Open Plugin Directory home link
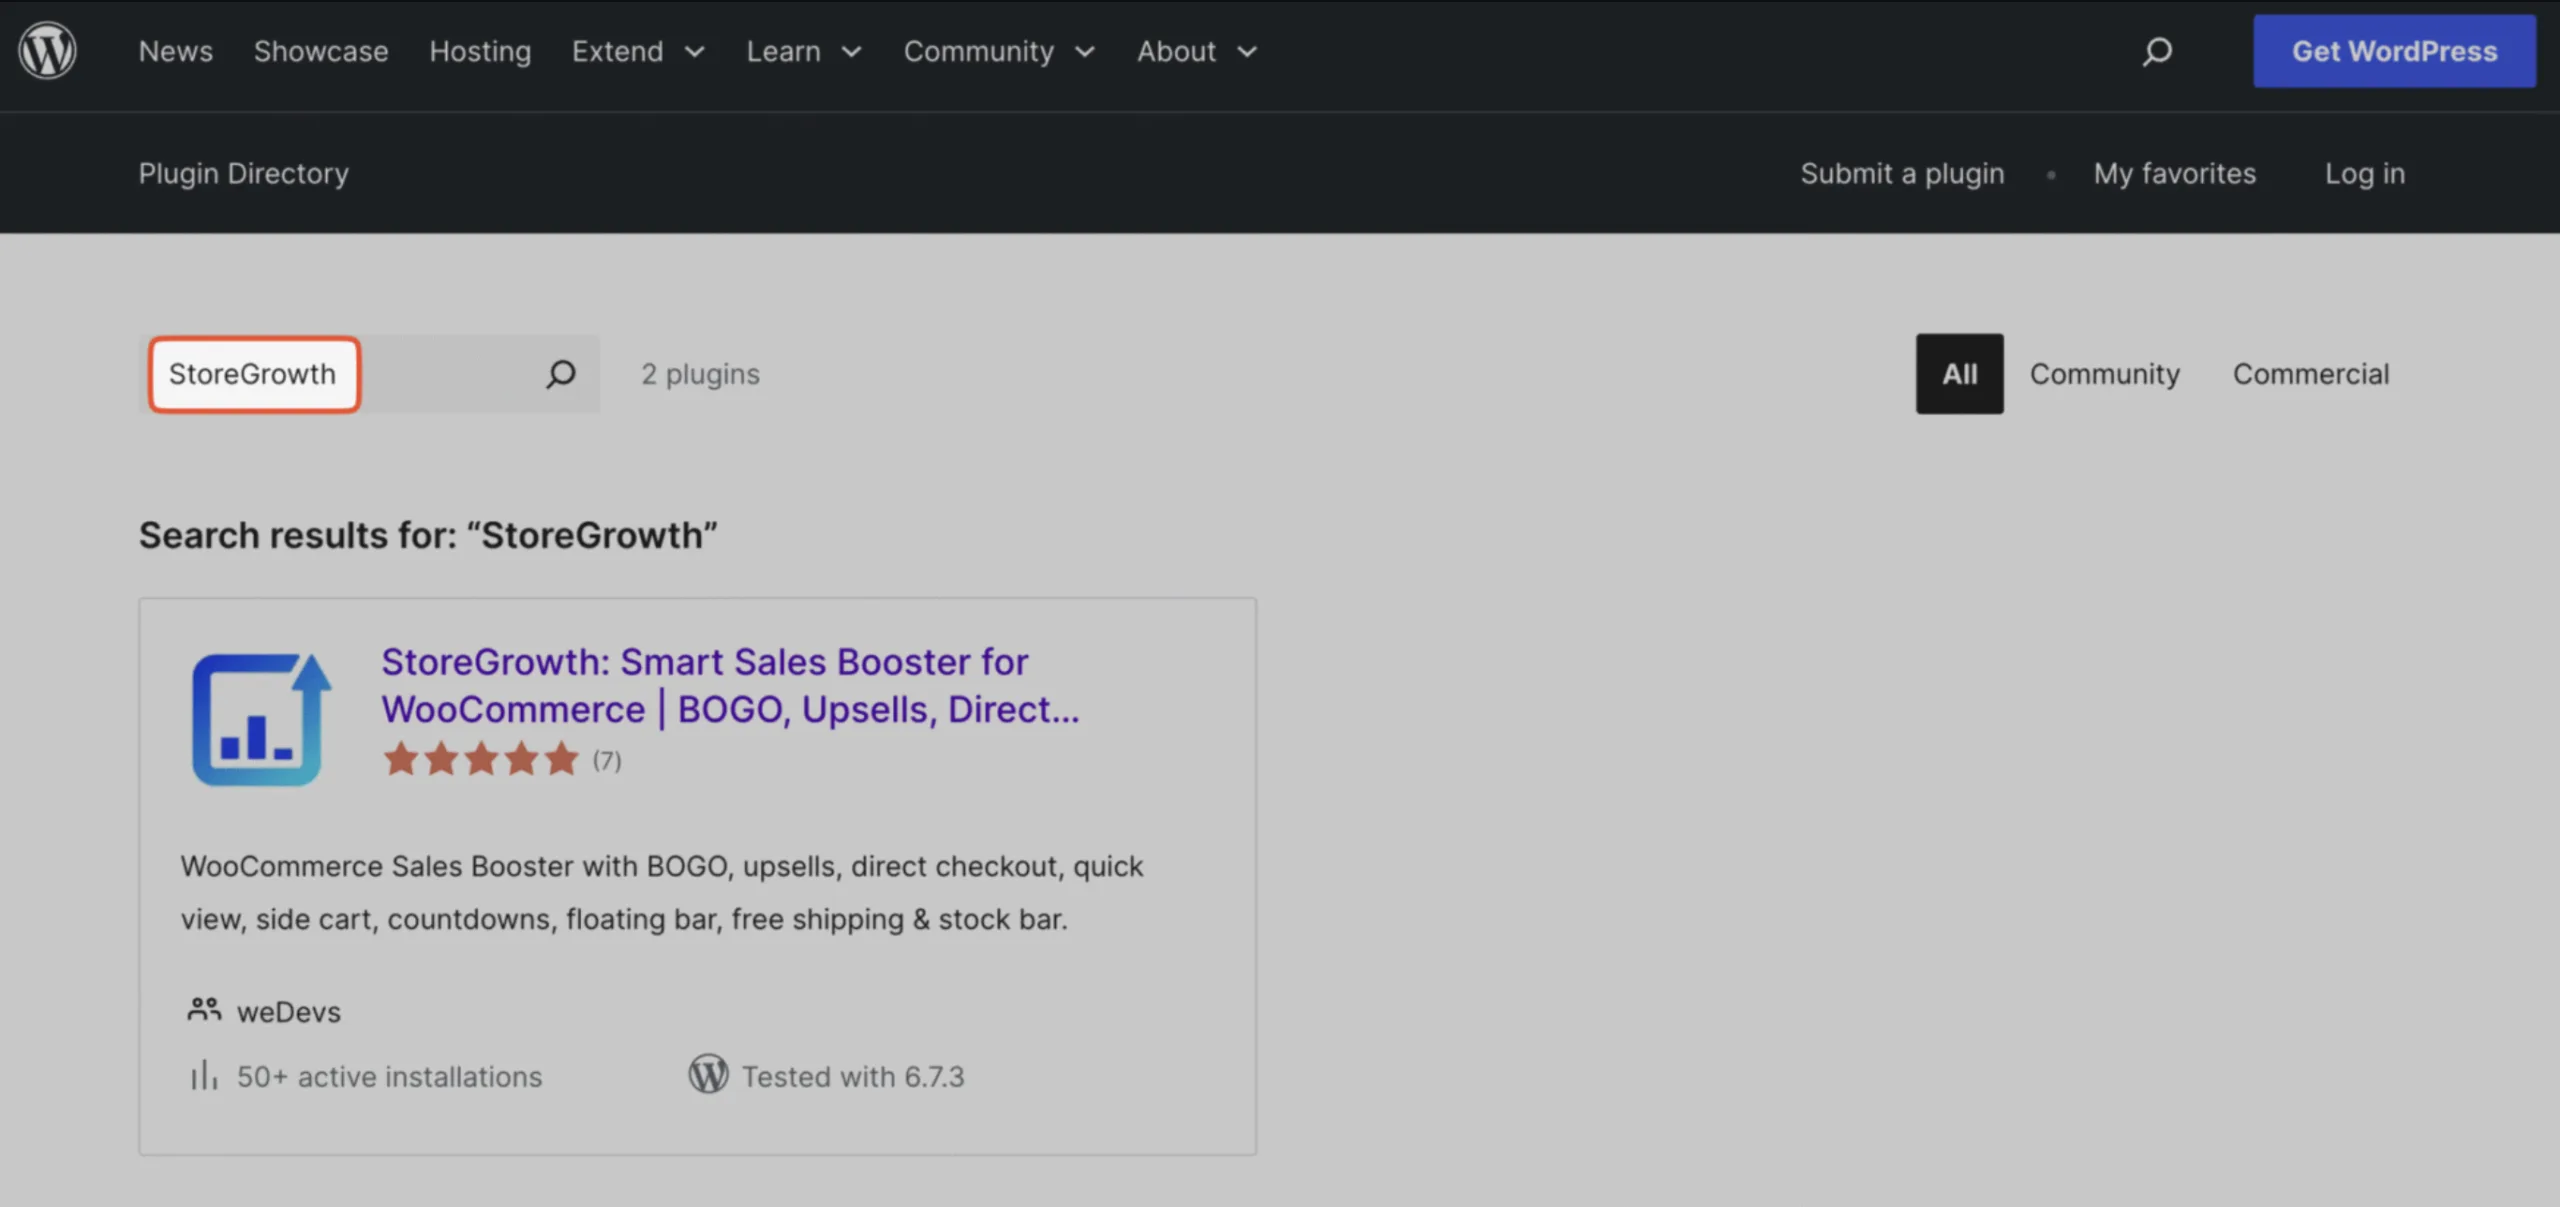The width and height of the screenshot is (2560, 1207). coord(243,173)
